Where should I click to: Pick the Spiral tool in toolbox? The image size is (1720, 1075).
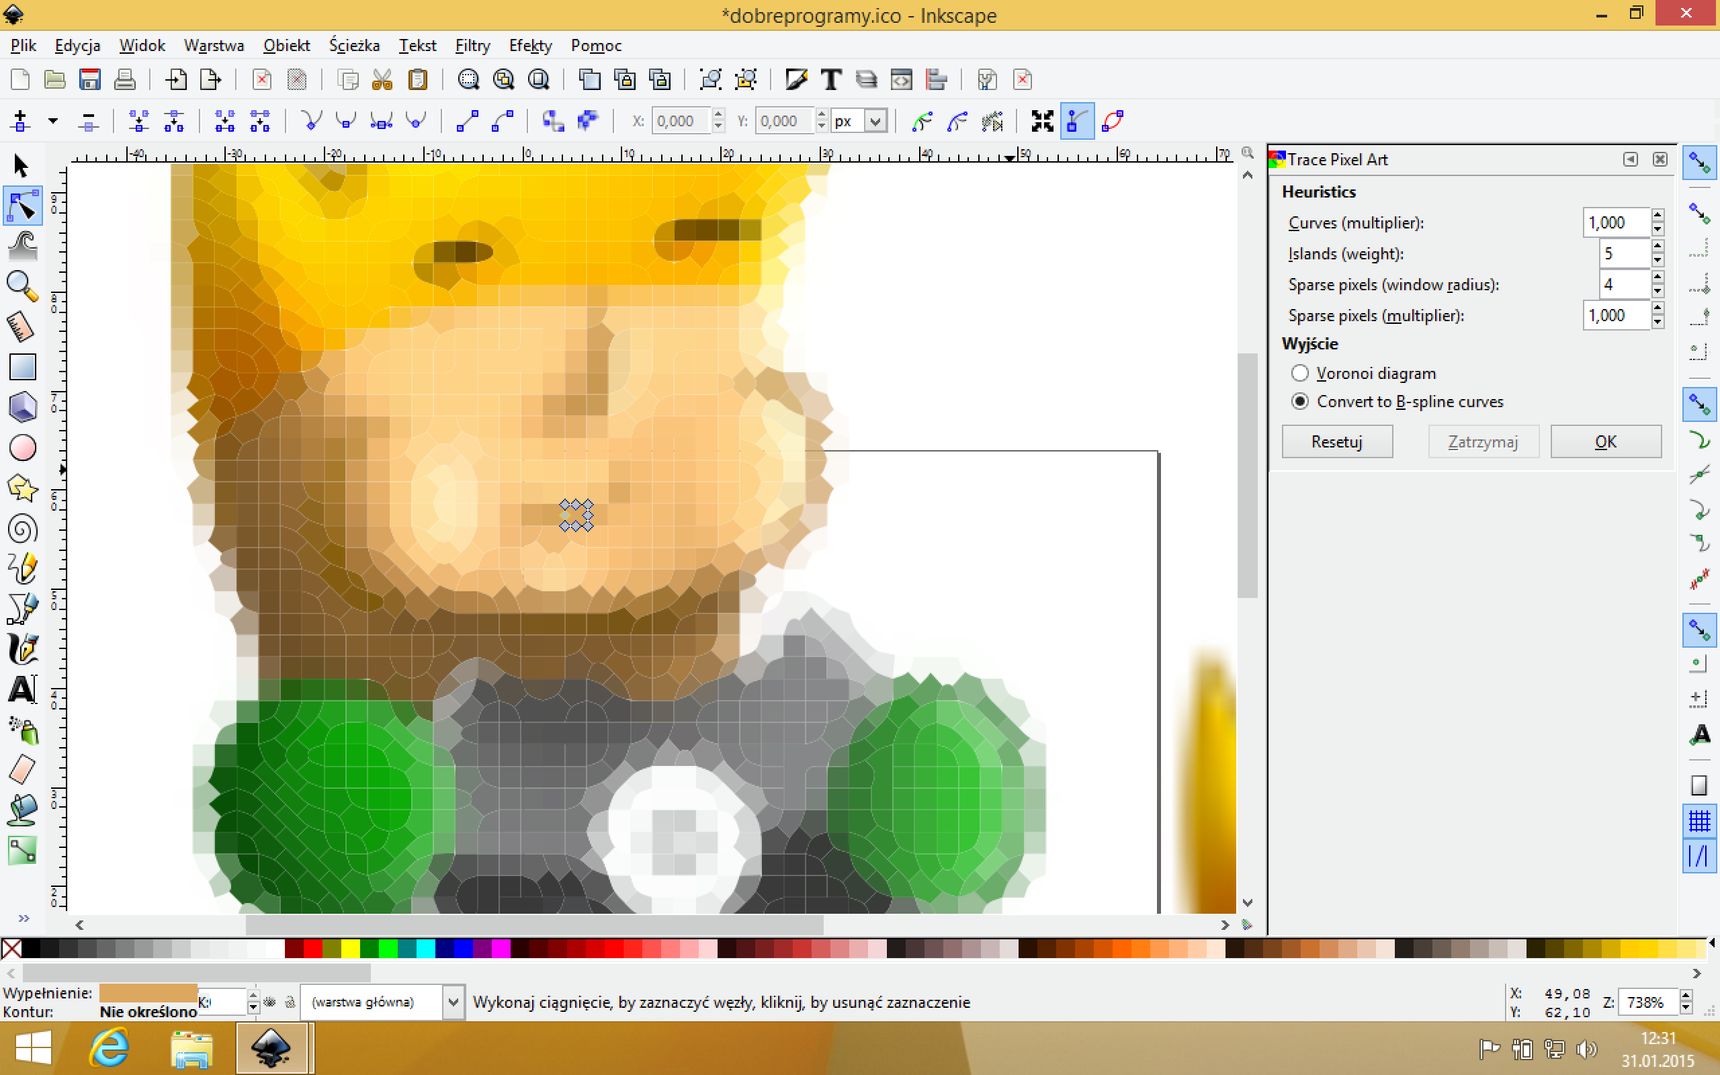(22, 529)
